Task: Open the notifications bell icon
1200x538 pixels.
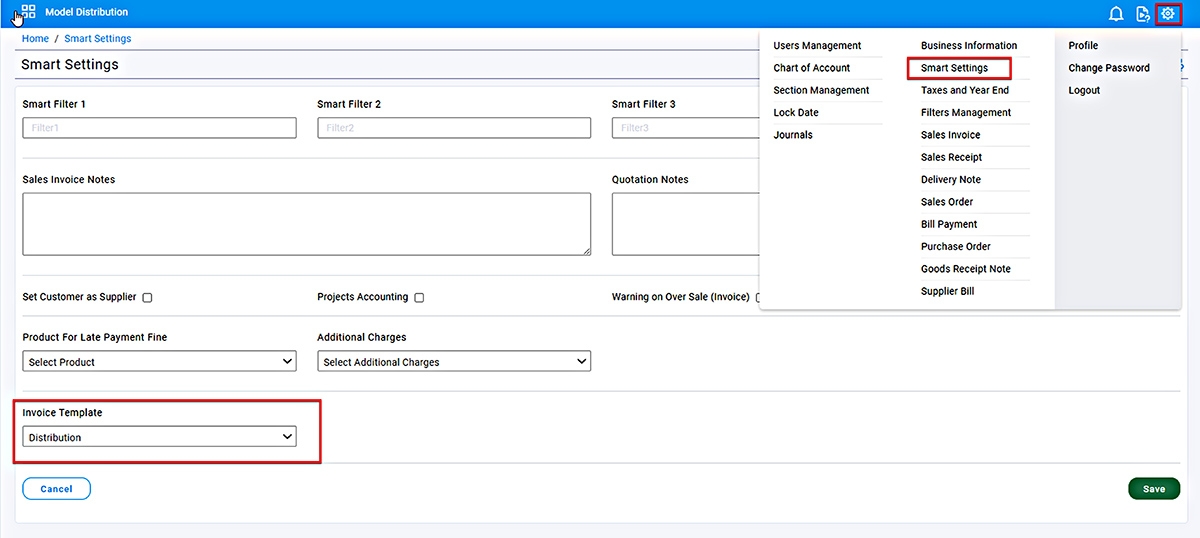Action: pos(1117,14)
